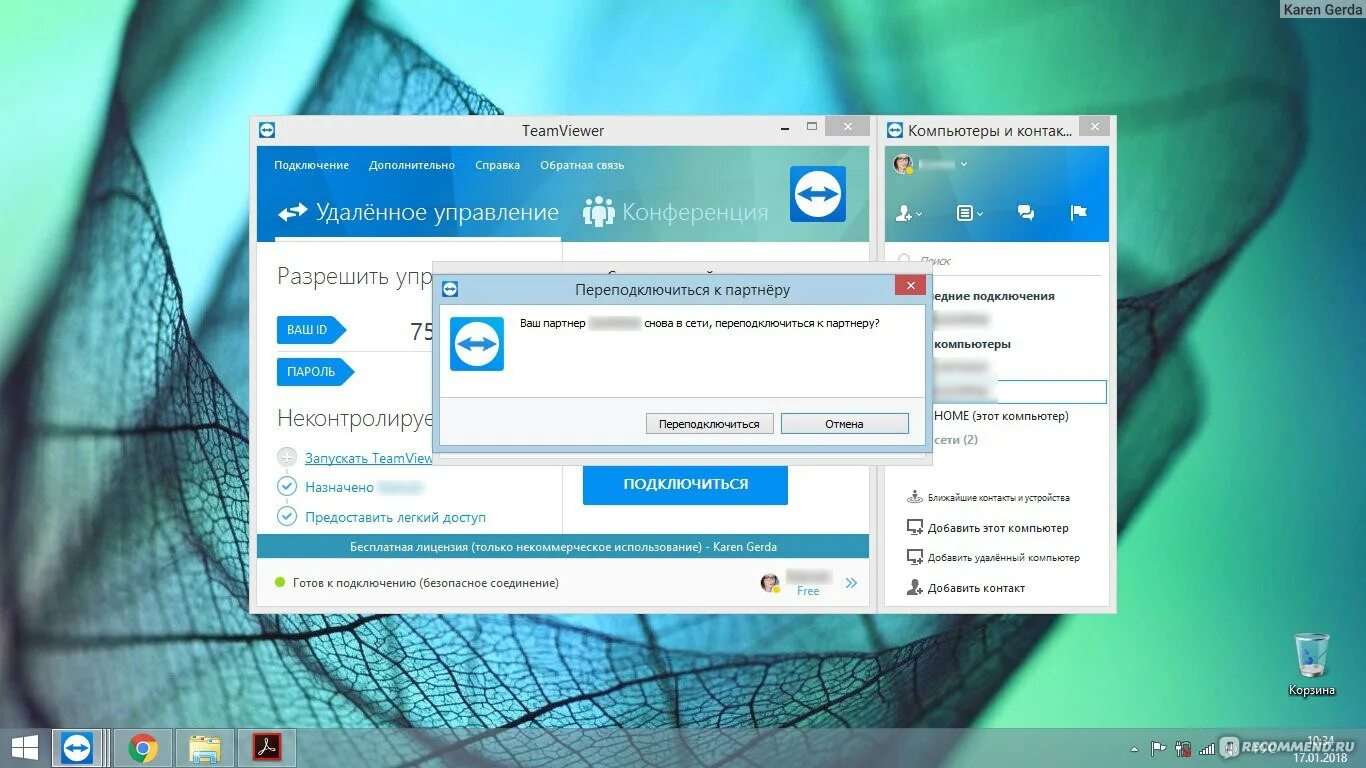1366x768 pixels.
Task: Click the TeamViewer icon in the main window title bar
Action: pyautogui.click(x=266, y=130)
